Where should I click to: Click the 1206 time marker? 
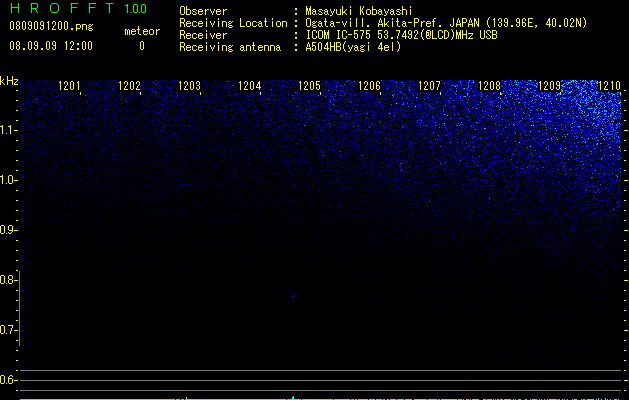pyautogui.click(x=369, y=85)
